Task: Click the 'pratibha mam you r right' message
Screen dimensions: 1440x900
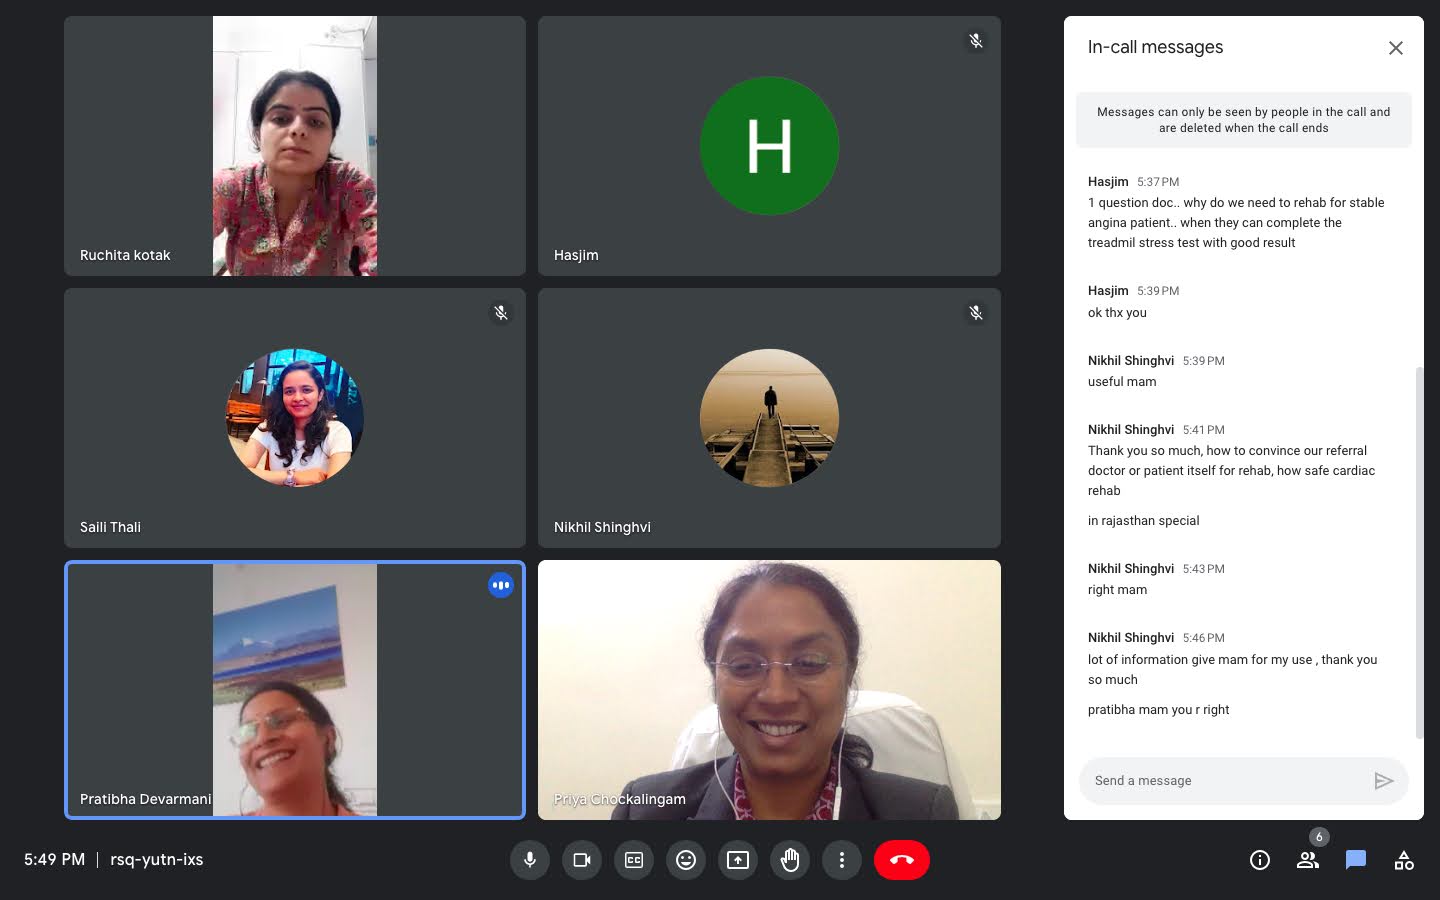Action: click(1158, 710)
